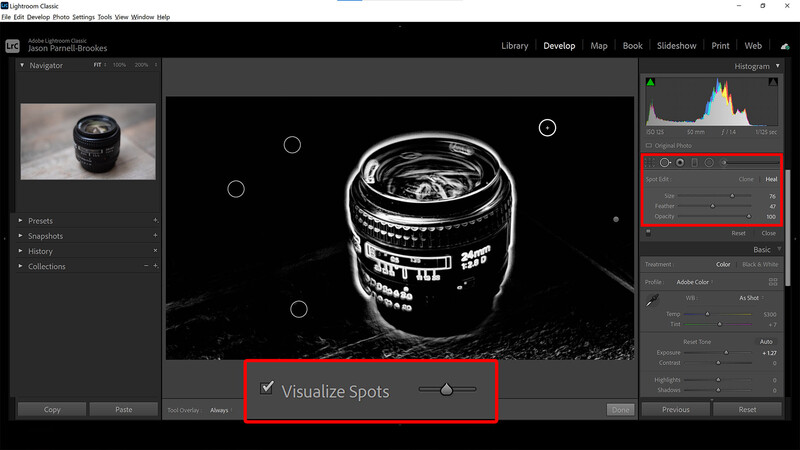
Task: Open the Photo menu
Action: [61, 17]
